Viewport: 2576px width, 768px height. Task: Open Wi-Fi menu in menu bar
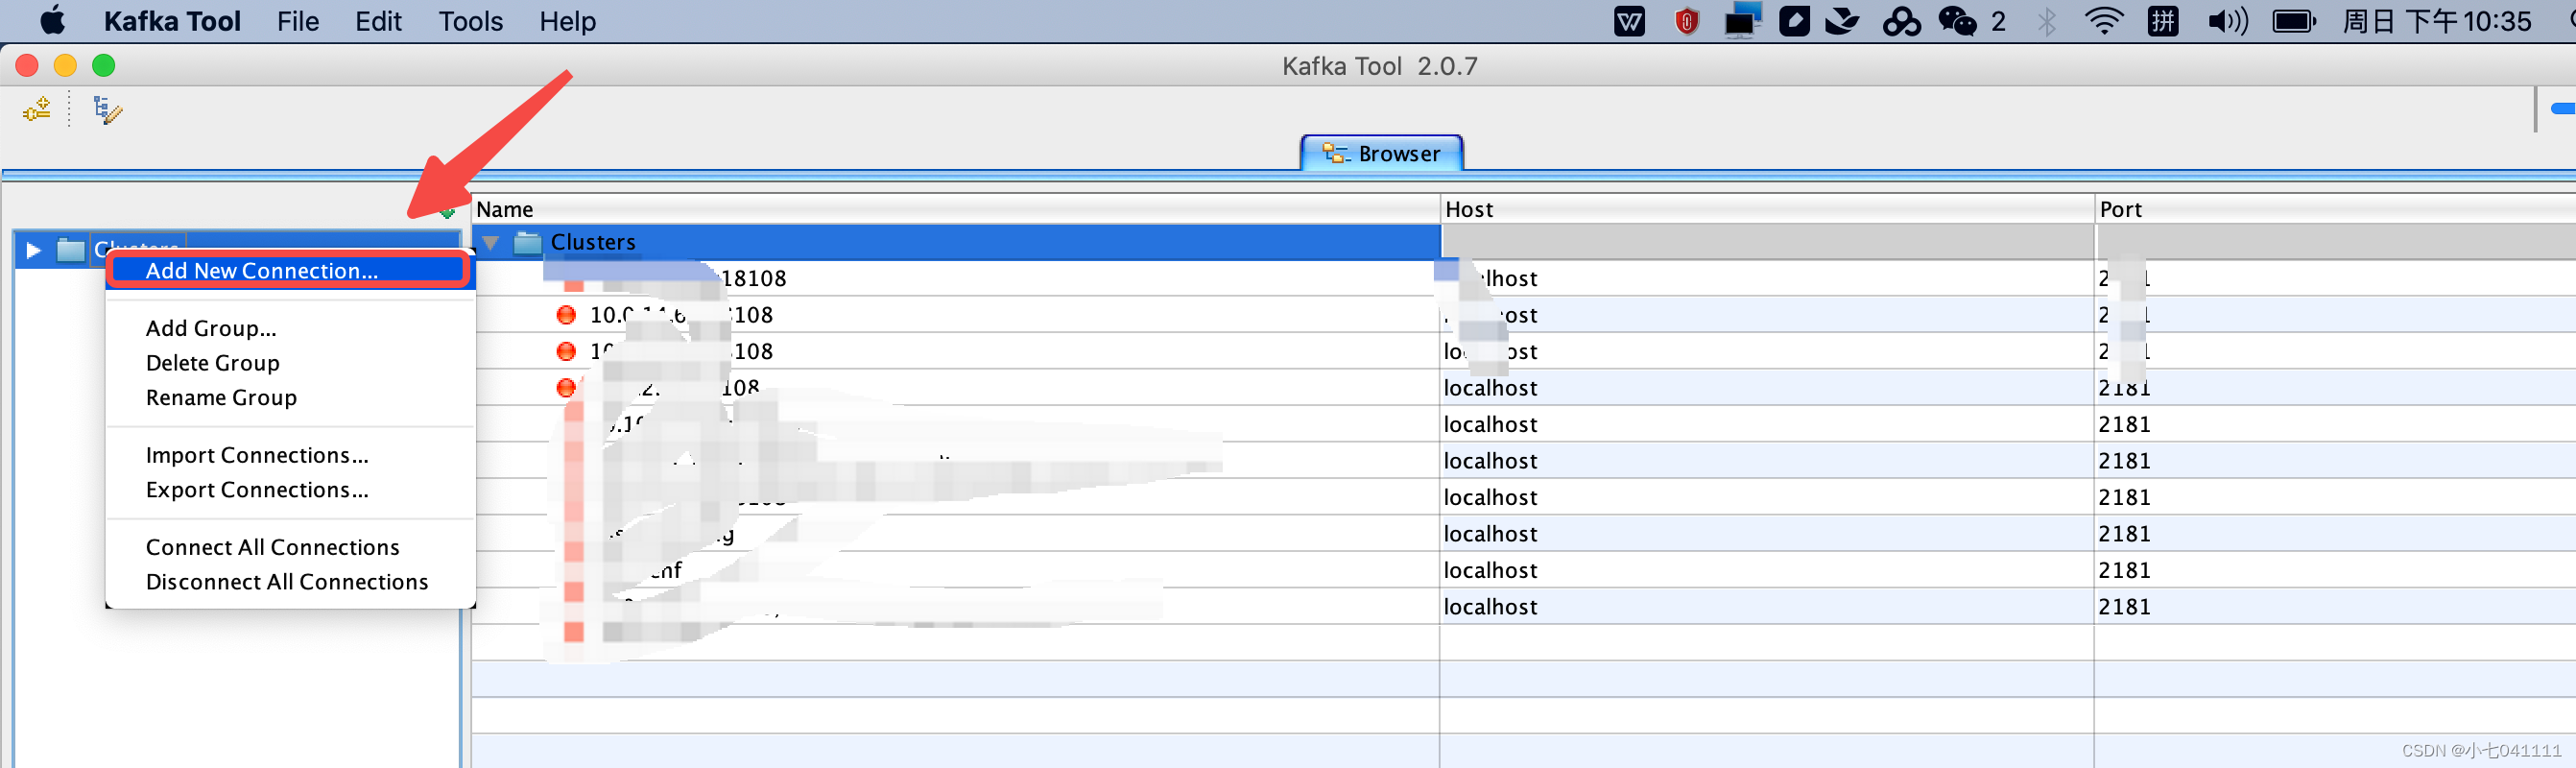coord(2104,21)
